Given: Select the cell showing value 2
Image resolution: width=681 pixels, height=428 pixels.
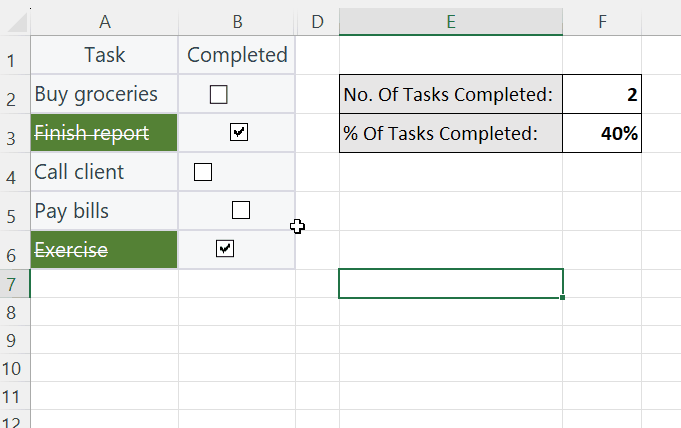Looking at the screenshot, I should [602, 94].
